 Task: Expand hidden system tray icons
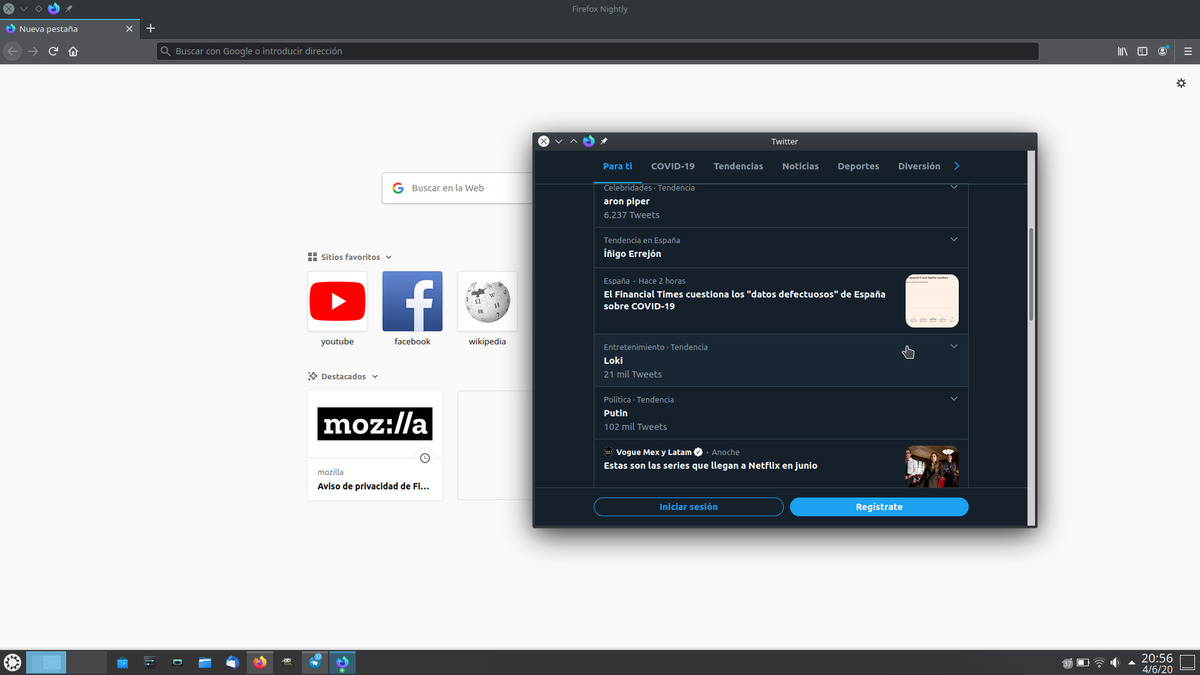pos(1131,662)
